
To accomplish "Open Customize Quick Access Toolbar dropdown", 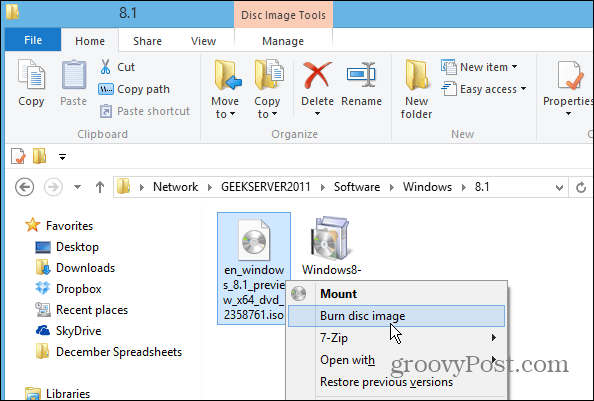I will click(62, 156).
